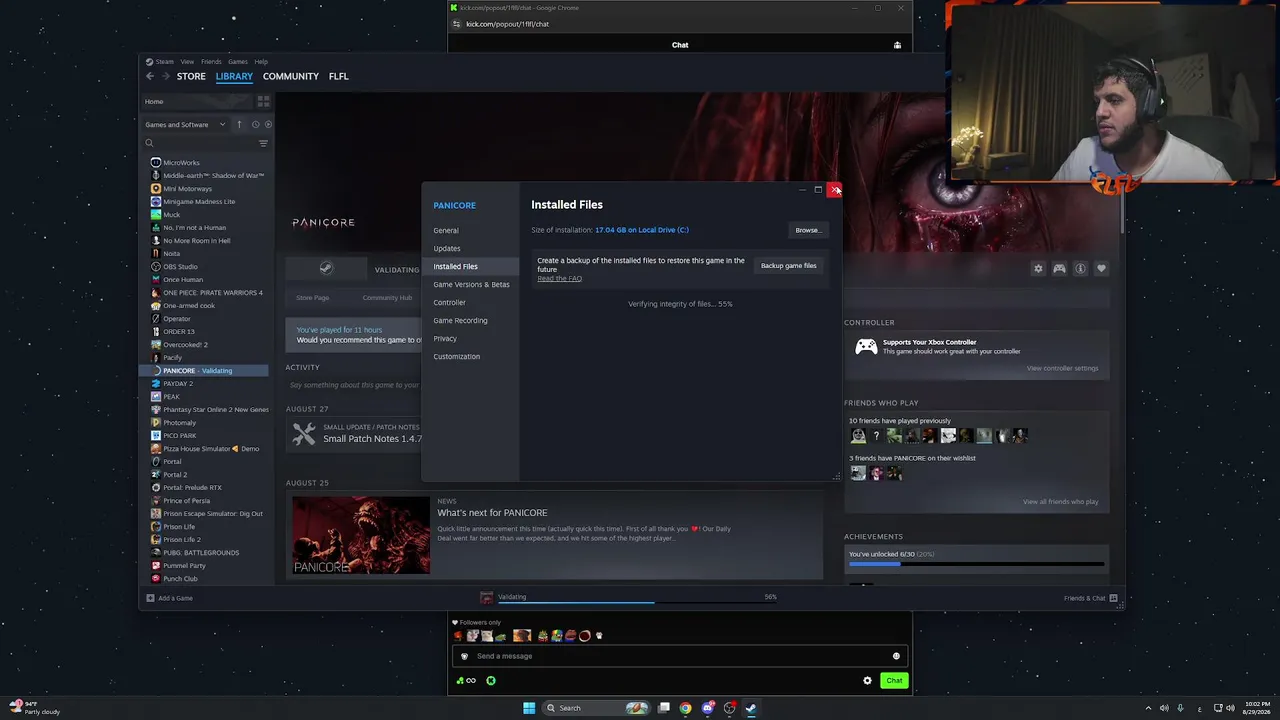Click Send a message field in Kick chat

coord(680,656)
